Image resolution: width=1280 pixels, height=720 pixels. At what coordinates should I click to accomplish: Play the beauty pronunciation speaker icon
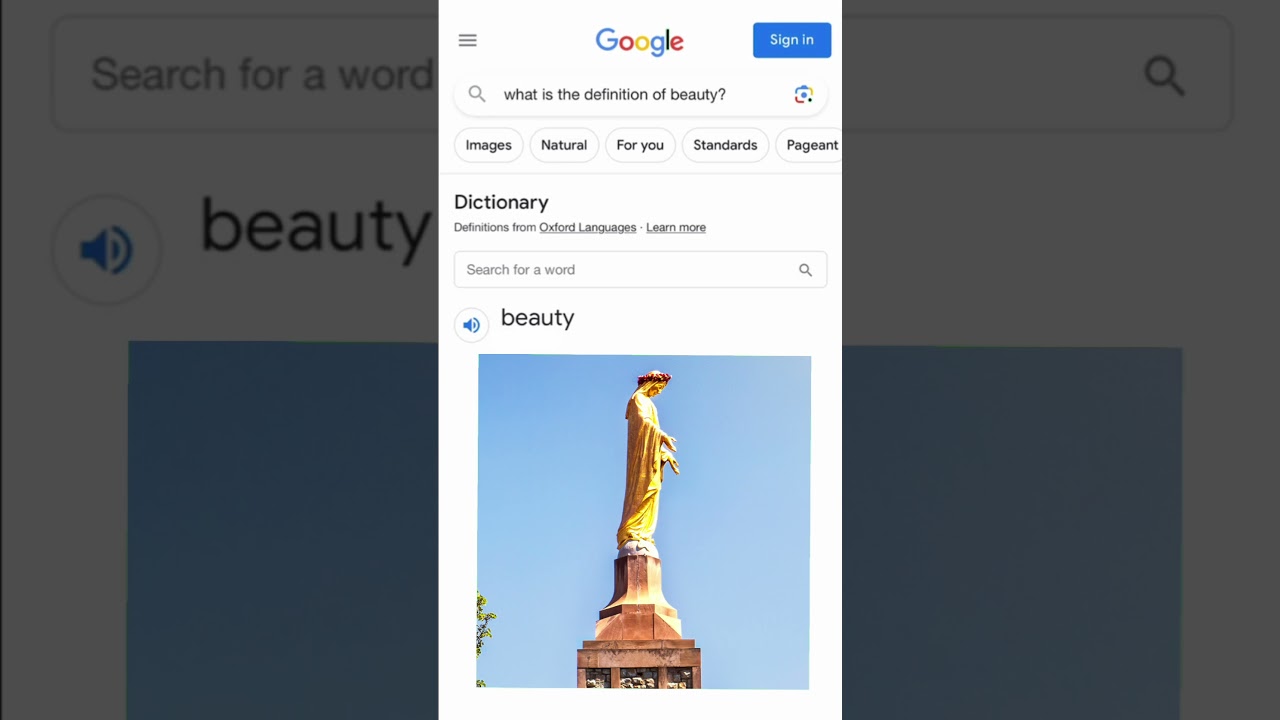tap(471, 325)
